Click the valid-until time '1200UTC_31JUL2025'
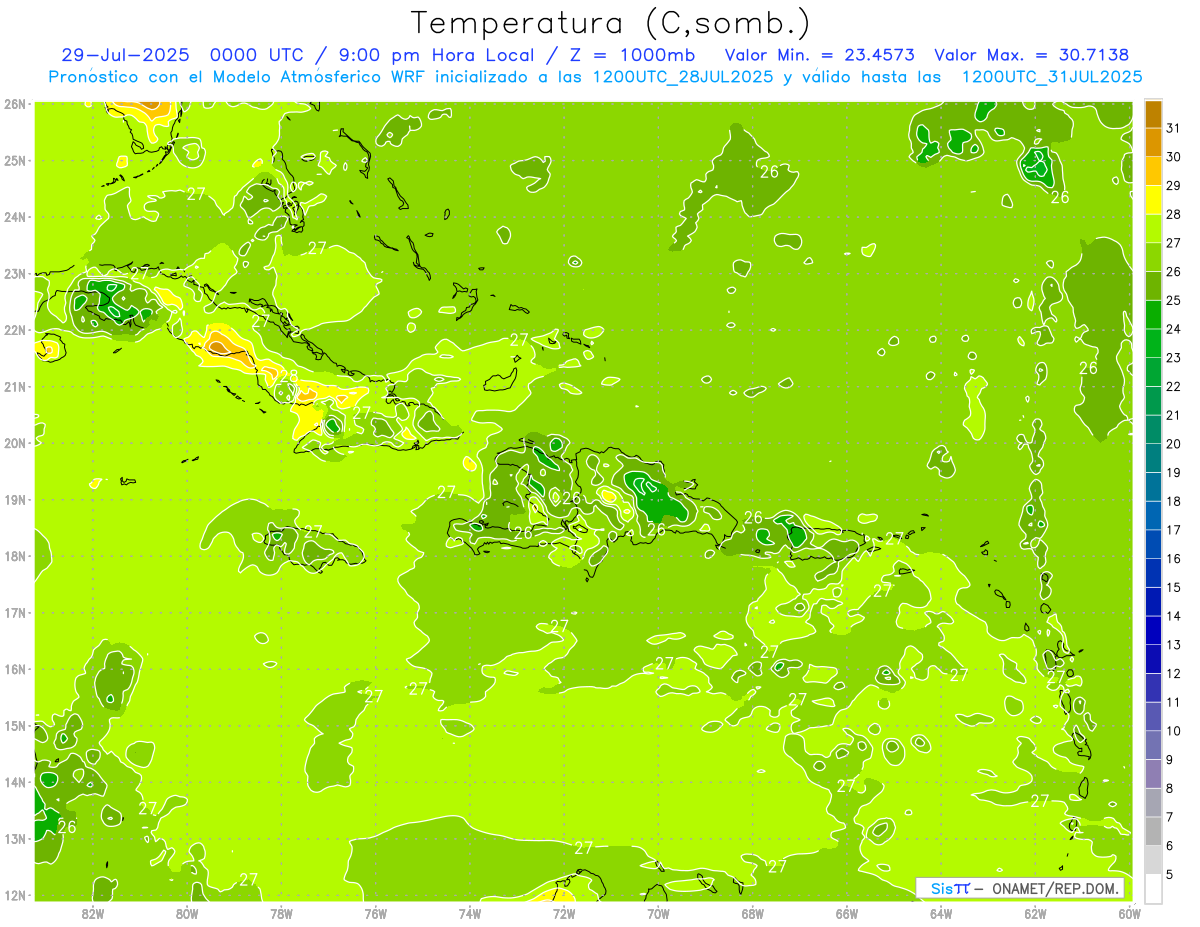Viewport: 1200px width, 927px height. tap(1052, 77)
